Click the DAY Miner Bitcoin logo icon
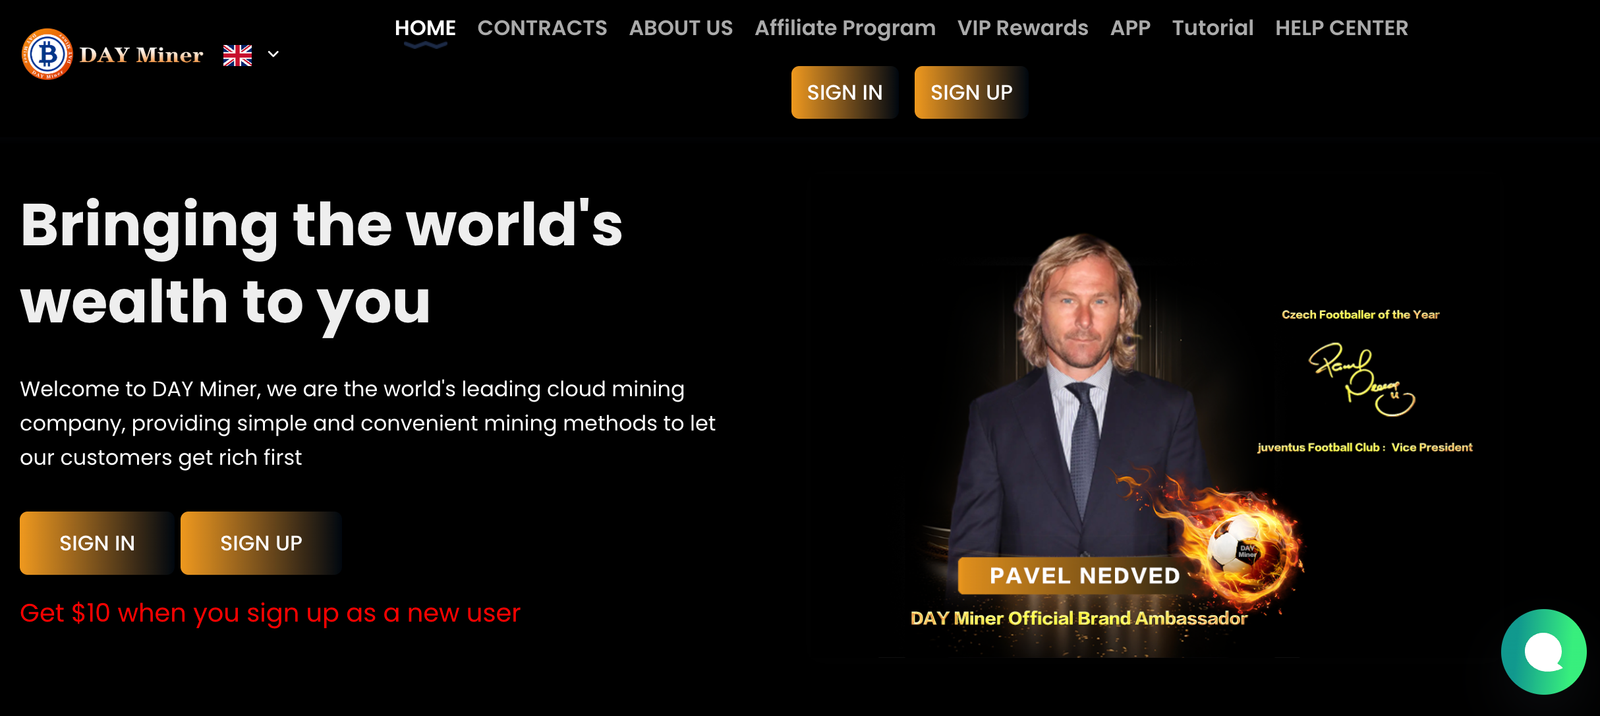This screenshot has height=716, width=1600. [x=47, y=54]
